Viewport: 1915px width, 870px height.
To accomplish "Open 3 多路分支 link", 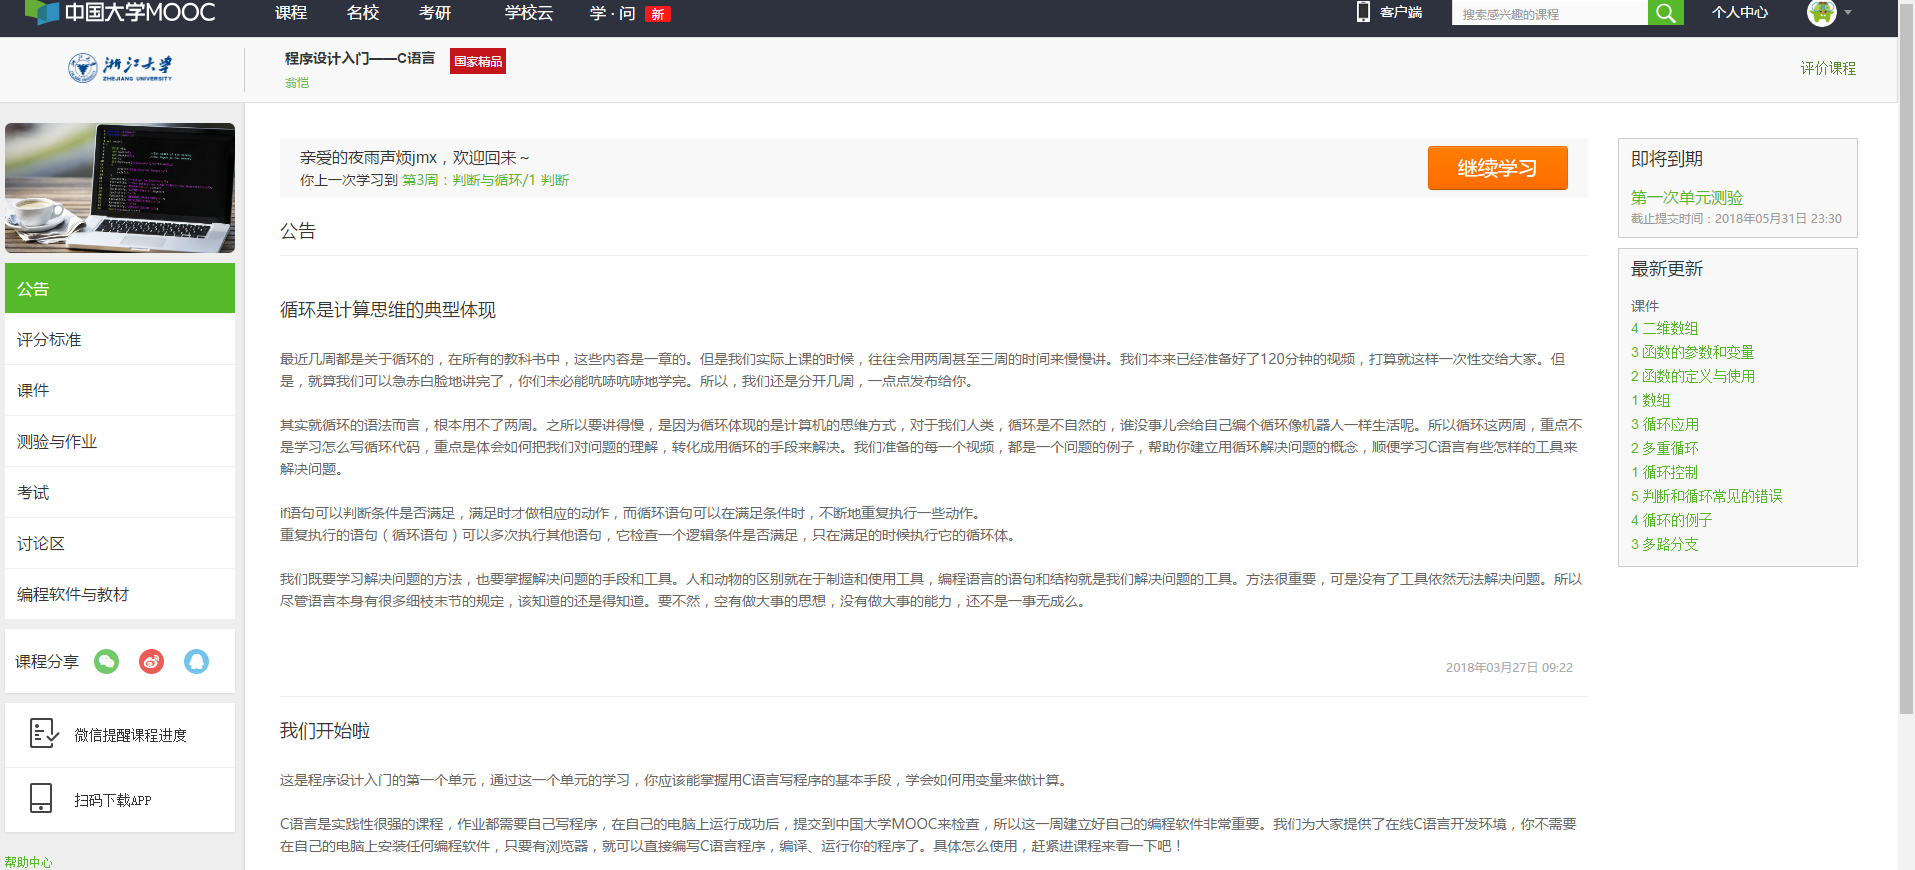I will point(1664,544).
